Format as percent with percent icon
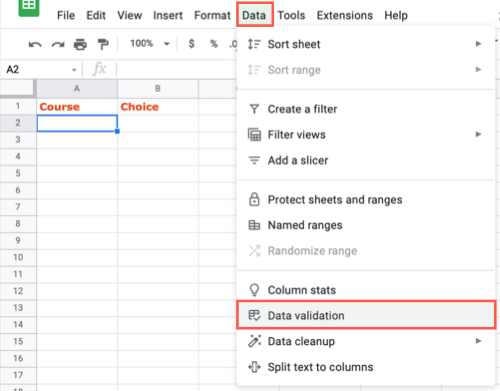 pyautogui.click(x=214, y=44)
